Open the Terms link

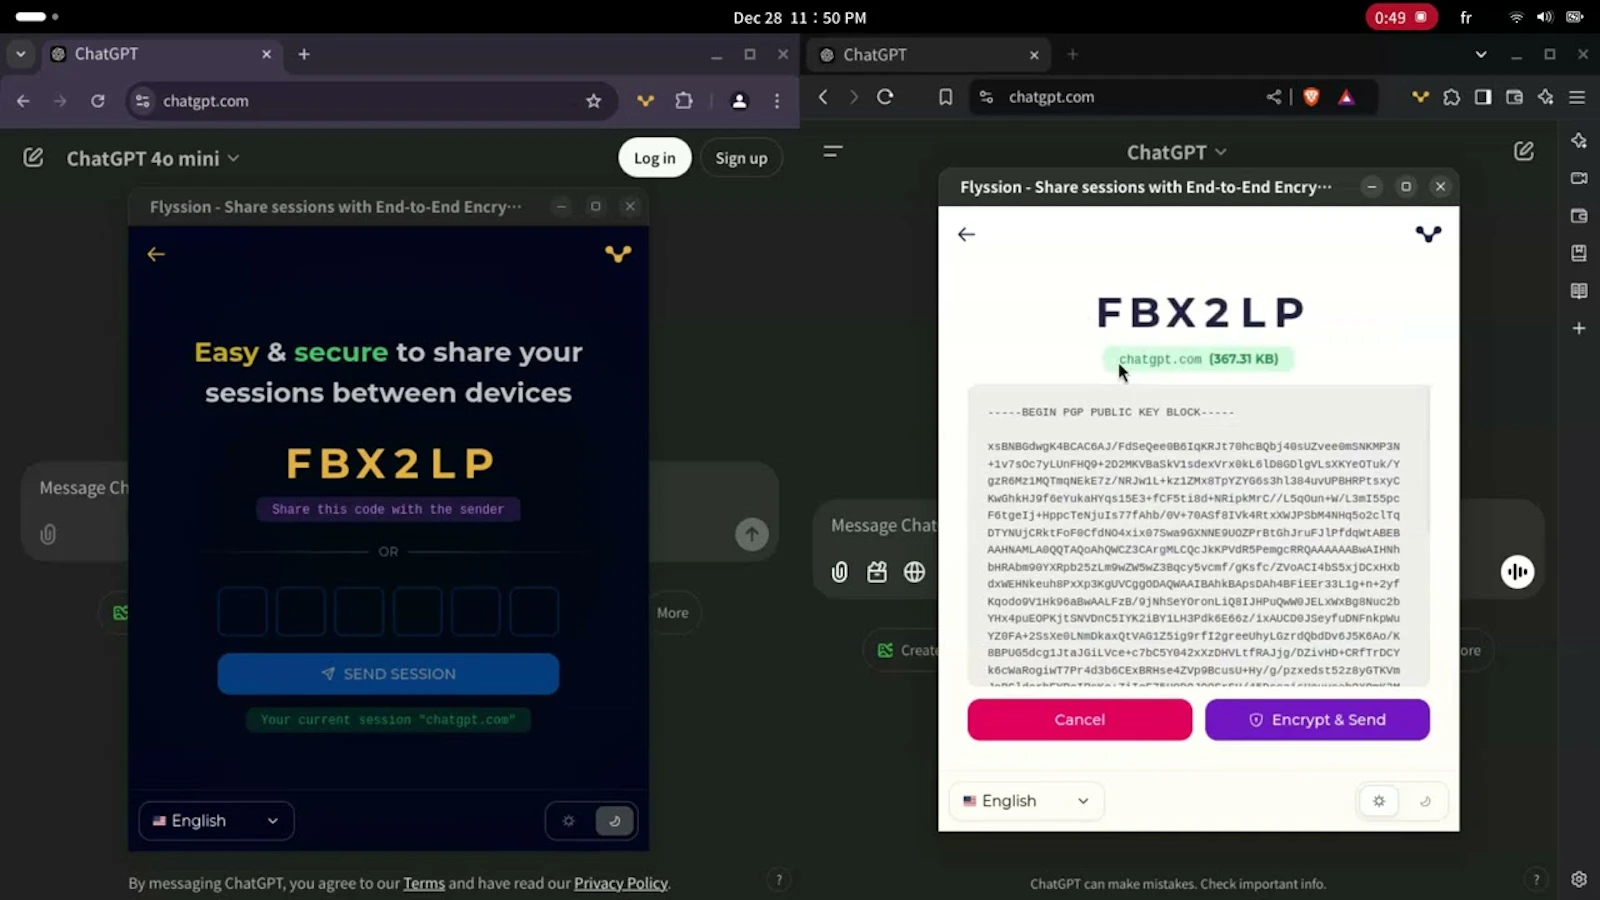tap(424, 883)
